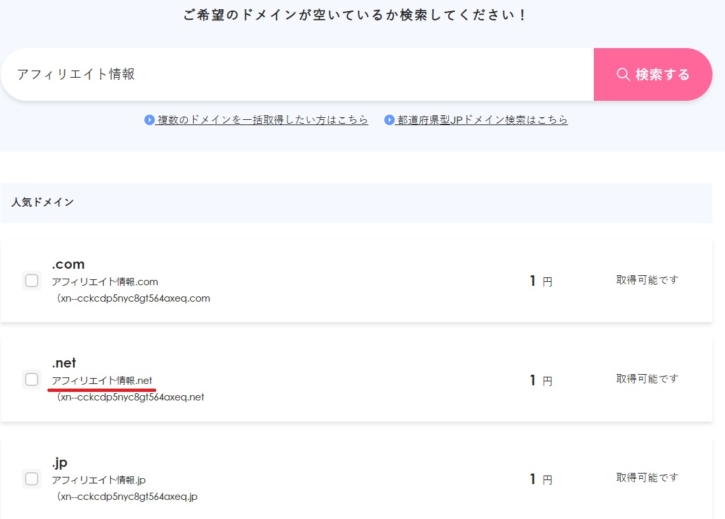Tick the .jp domain checkbox
725x519 pixels.
[x=31, y=478]
